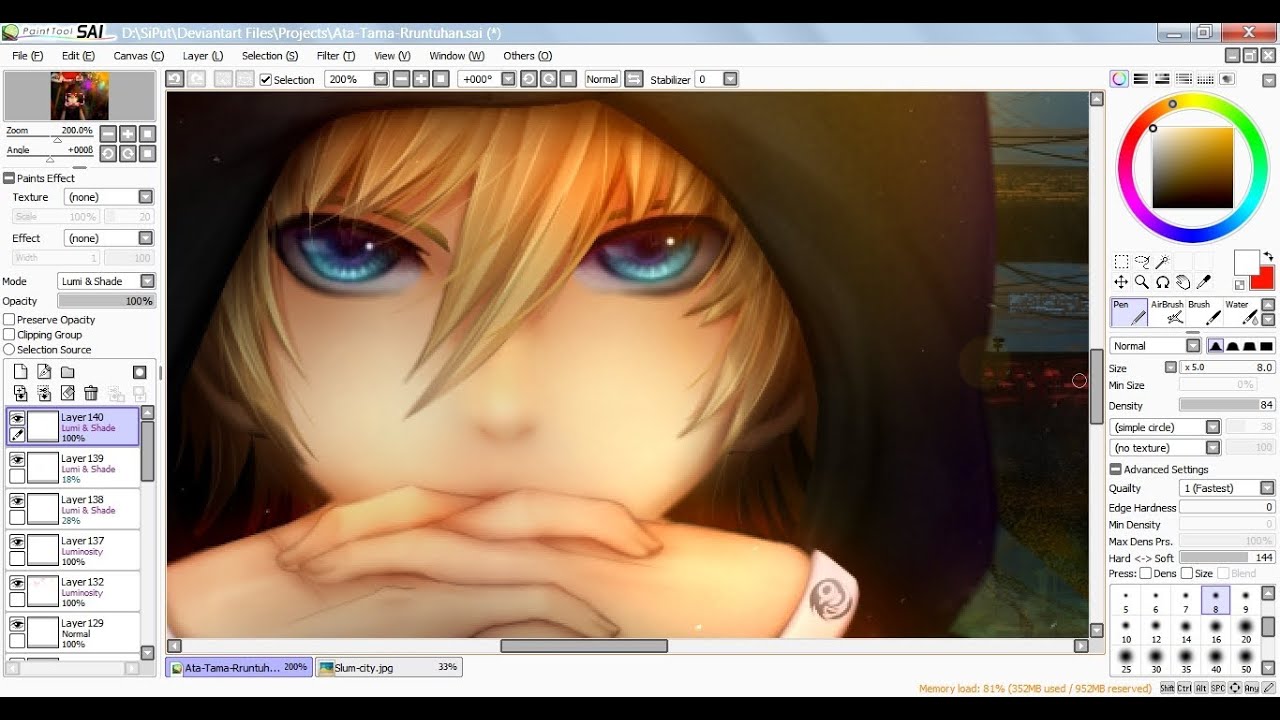Choose the Pen brush tool
The width and height of the screenshot is (1280, 720).
pyautogui.click(x=1129, y=313)
